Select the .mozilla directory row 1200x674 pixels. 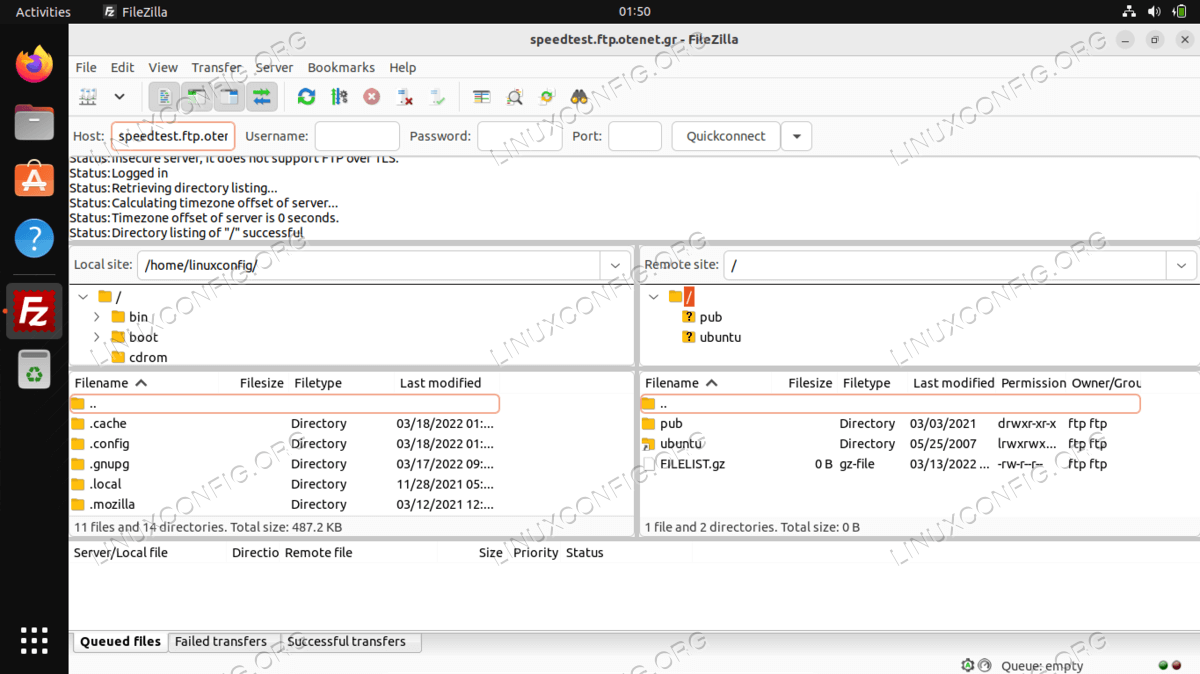(x=285, y=505)
